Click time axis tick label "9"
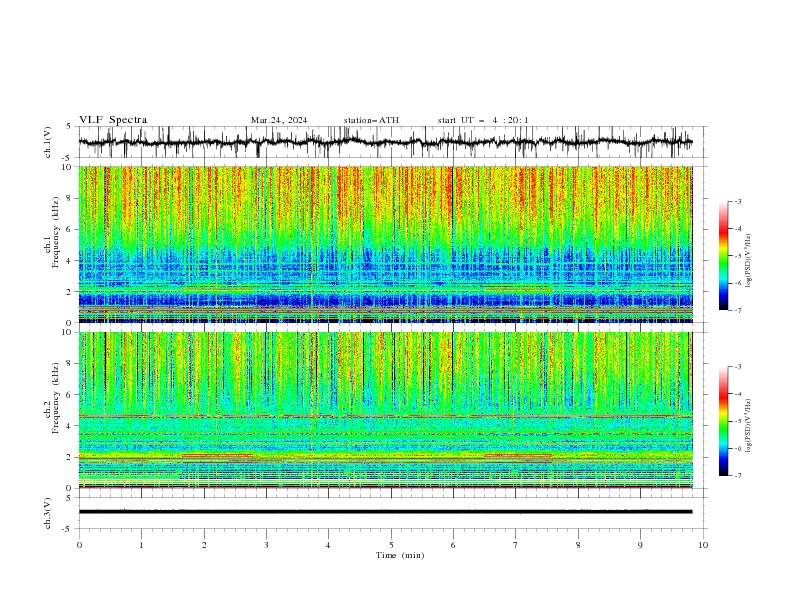Image resolution: width=792 pixels, height=612 pixels. [640, 545]
